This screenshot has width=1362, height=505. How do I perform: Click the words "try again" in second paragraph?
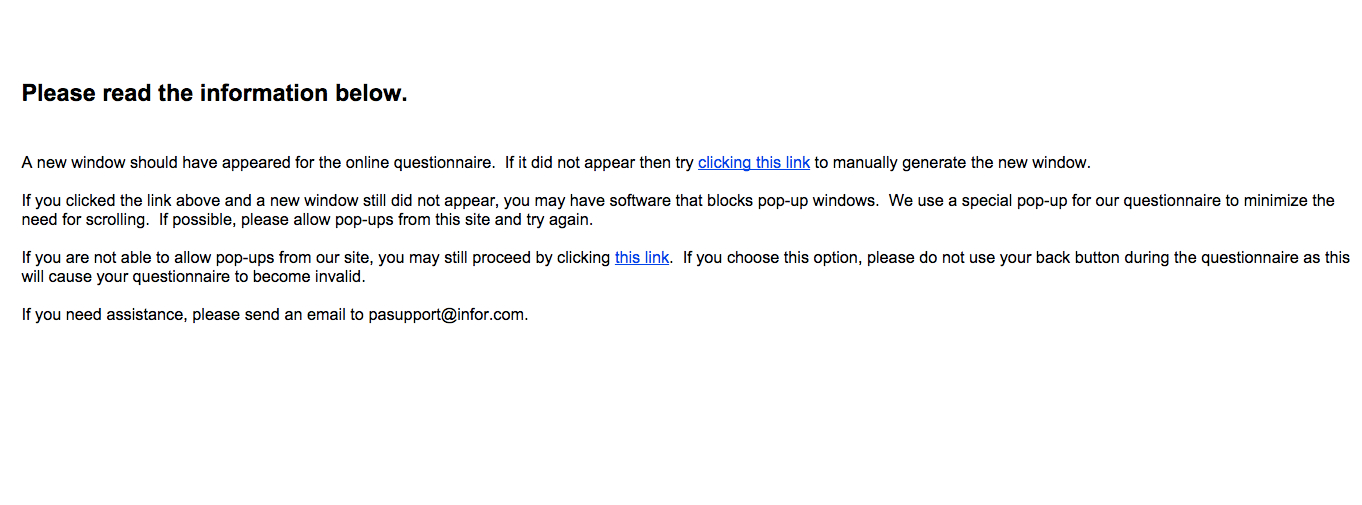[560, 220]
